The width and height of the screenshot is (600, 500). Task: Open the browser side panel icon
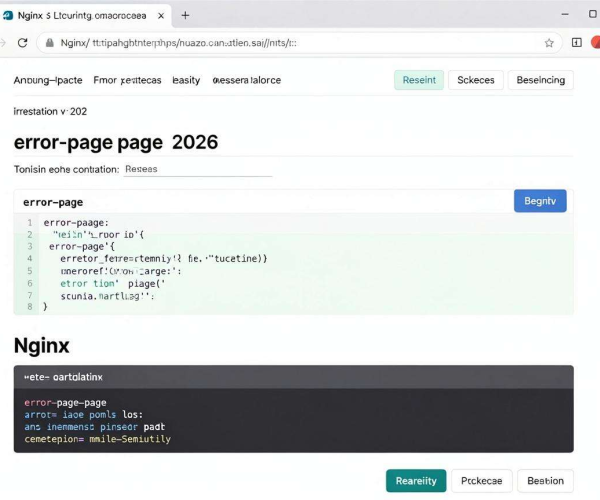click(x=577, y=43)
